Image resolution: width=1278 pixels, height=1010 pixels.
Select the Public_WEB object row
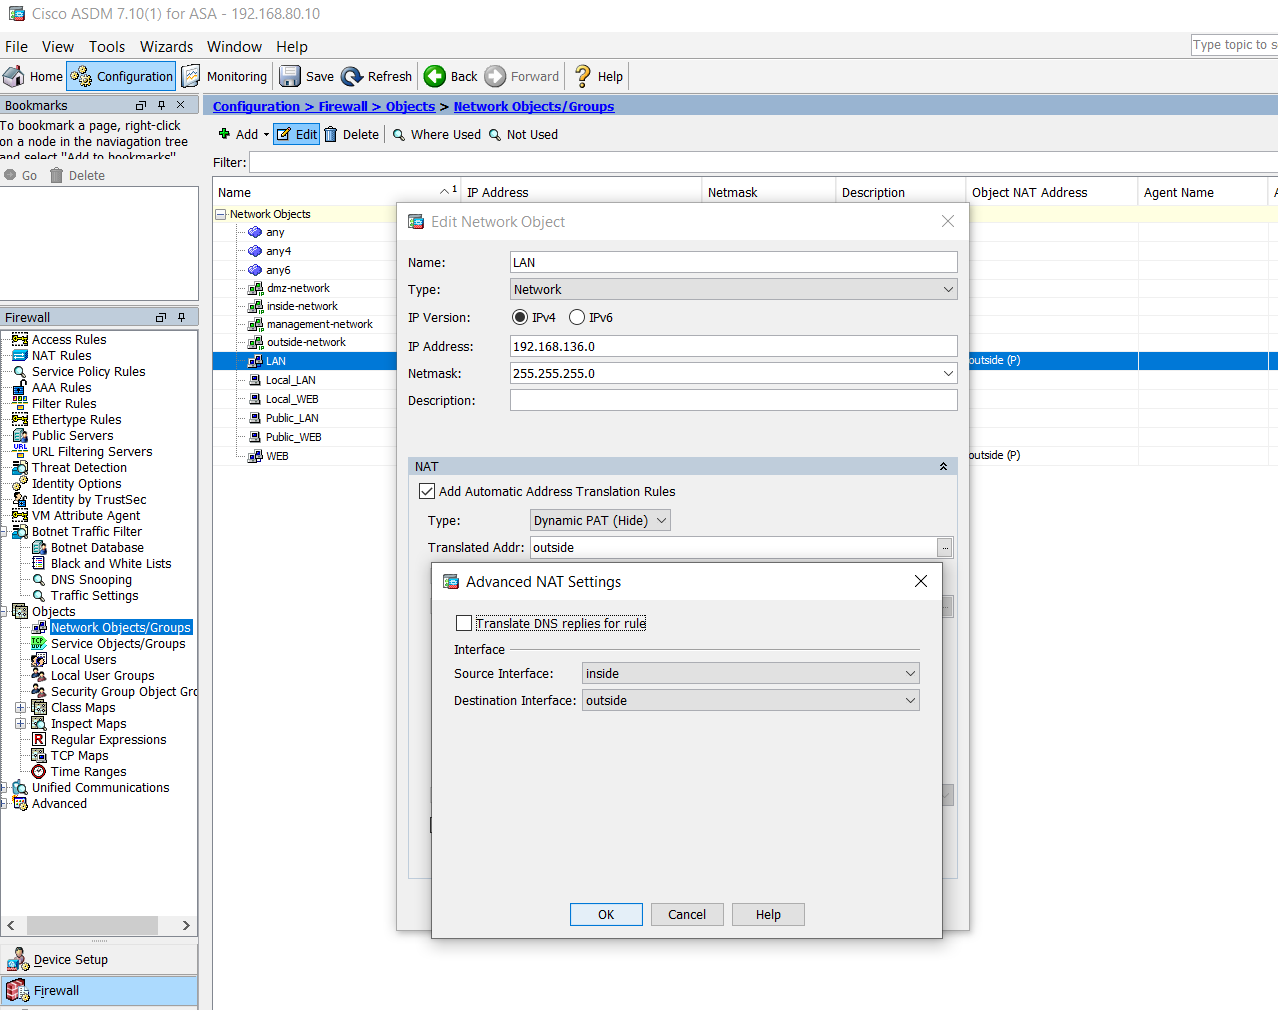(293, 437)
